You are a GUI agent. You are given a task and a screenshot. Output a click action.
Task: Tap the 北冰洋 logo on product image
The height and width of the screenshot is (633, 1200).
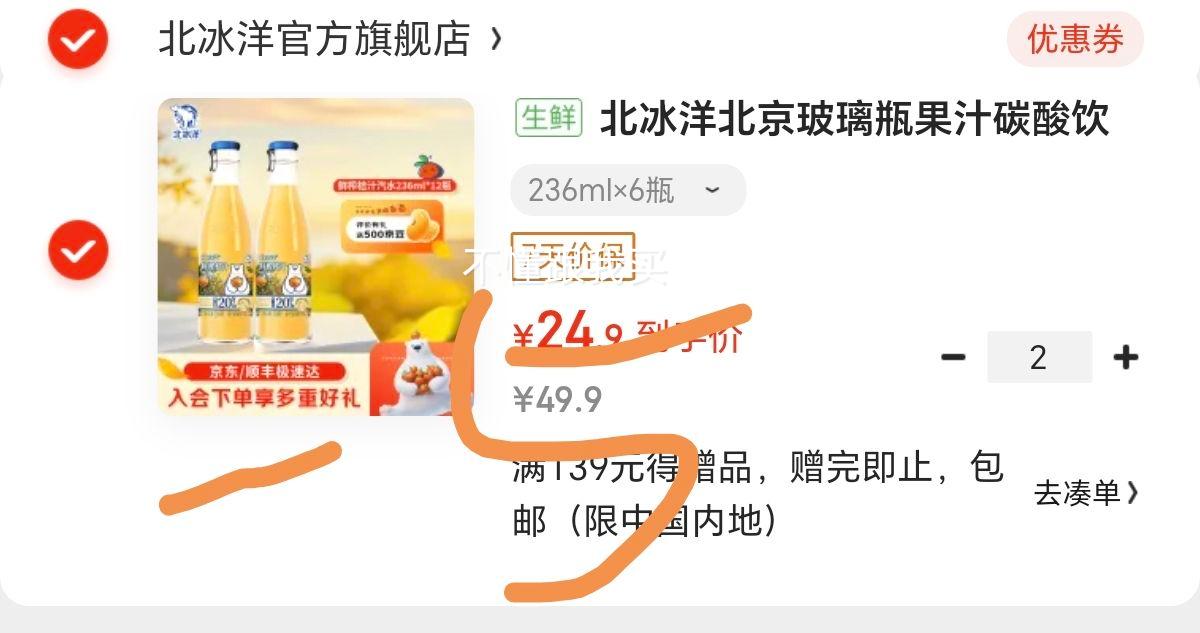[x=185, y=120]
